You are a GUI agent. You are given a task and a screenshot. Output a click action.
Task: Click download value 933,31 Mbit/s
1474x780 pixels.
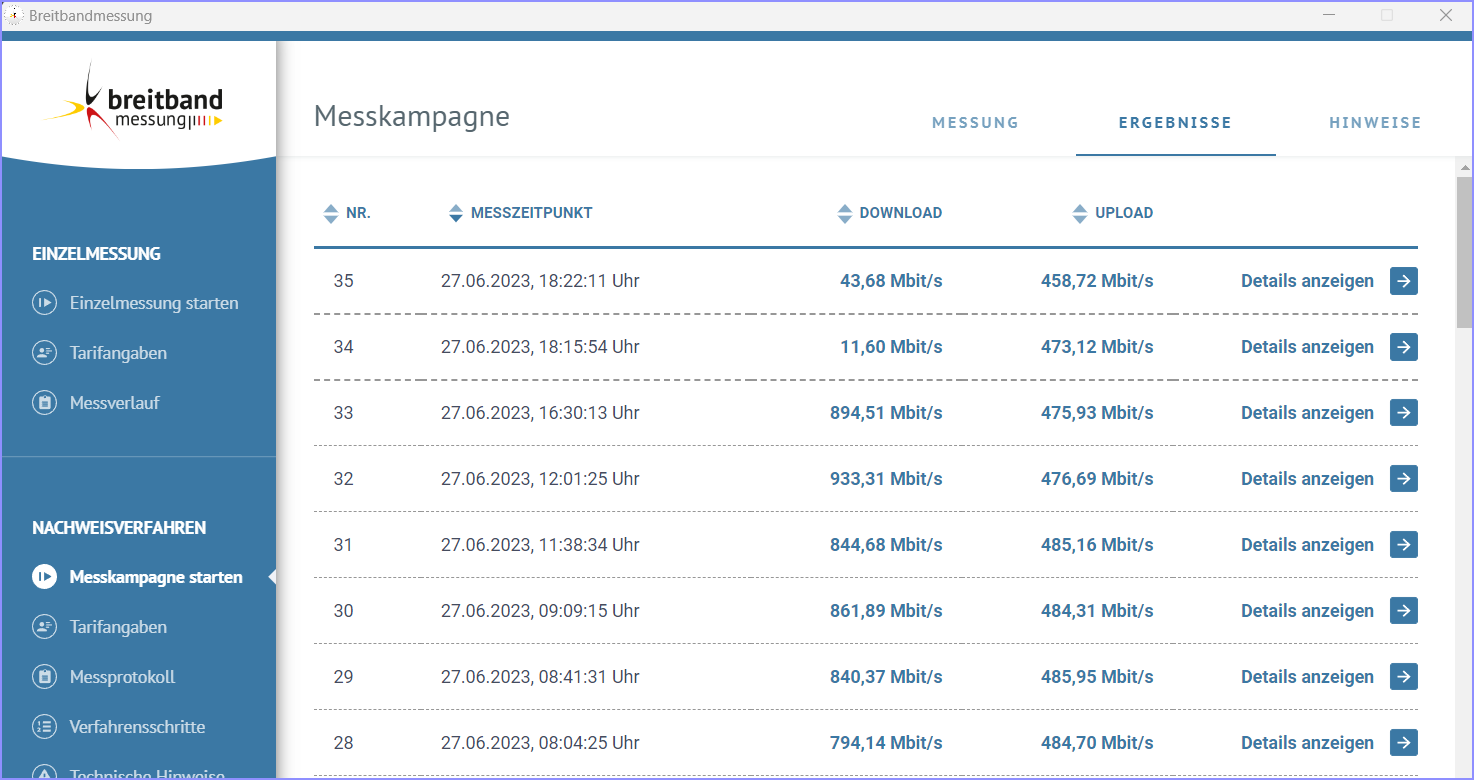click(x=886, y=479)
